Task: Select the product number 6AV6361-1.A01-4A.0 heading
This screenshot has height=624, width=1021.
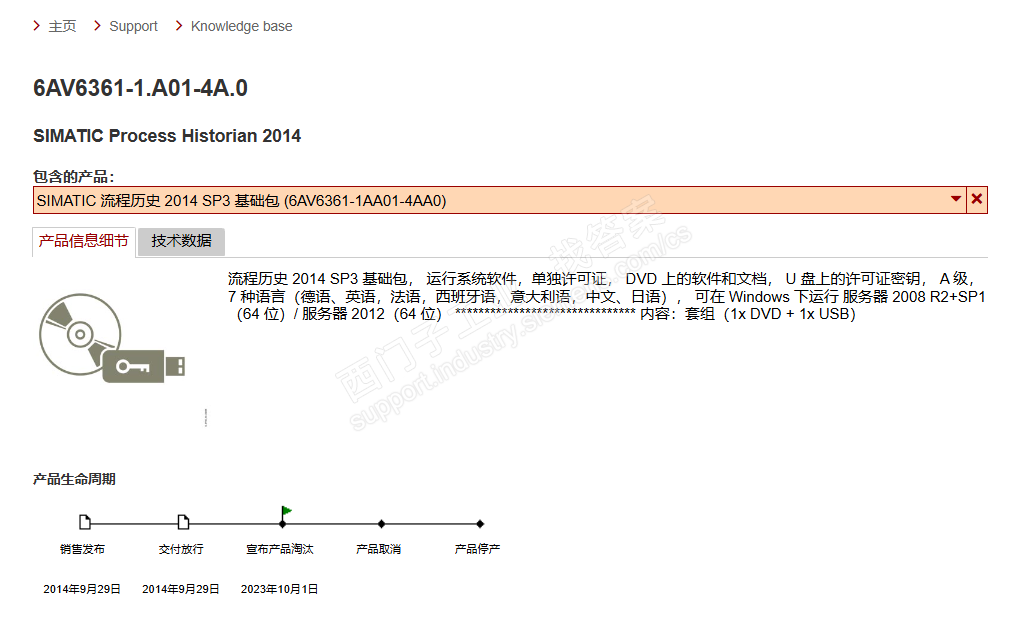Action: pos(141,88)
